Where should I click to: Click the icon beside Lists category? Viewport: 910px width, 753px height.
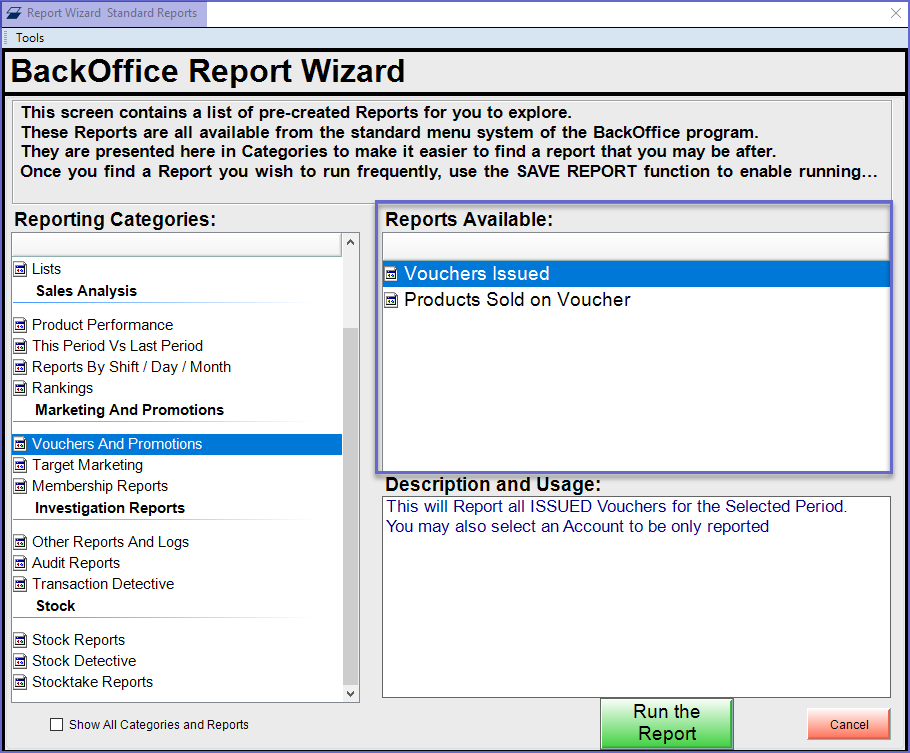tap(20, 269)
